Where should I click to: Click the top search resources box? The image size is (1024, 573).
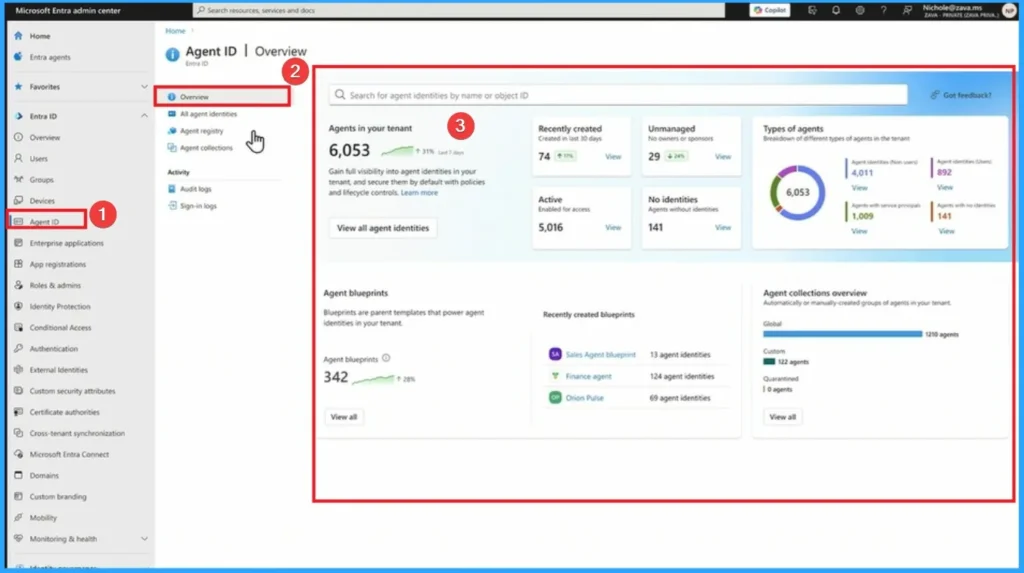(458, 10)
